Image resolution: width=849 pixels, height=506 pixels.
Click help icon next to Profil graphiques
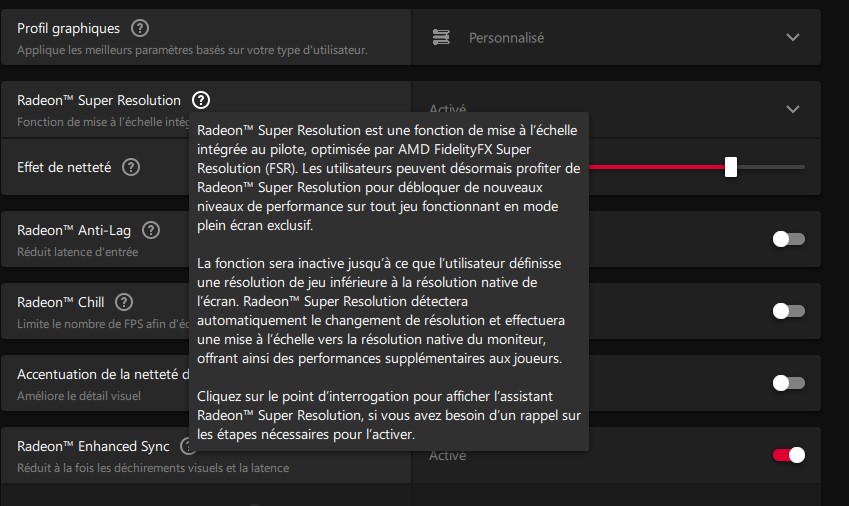tap(140, 28)
